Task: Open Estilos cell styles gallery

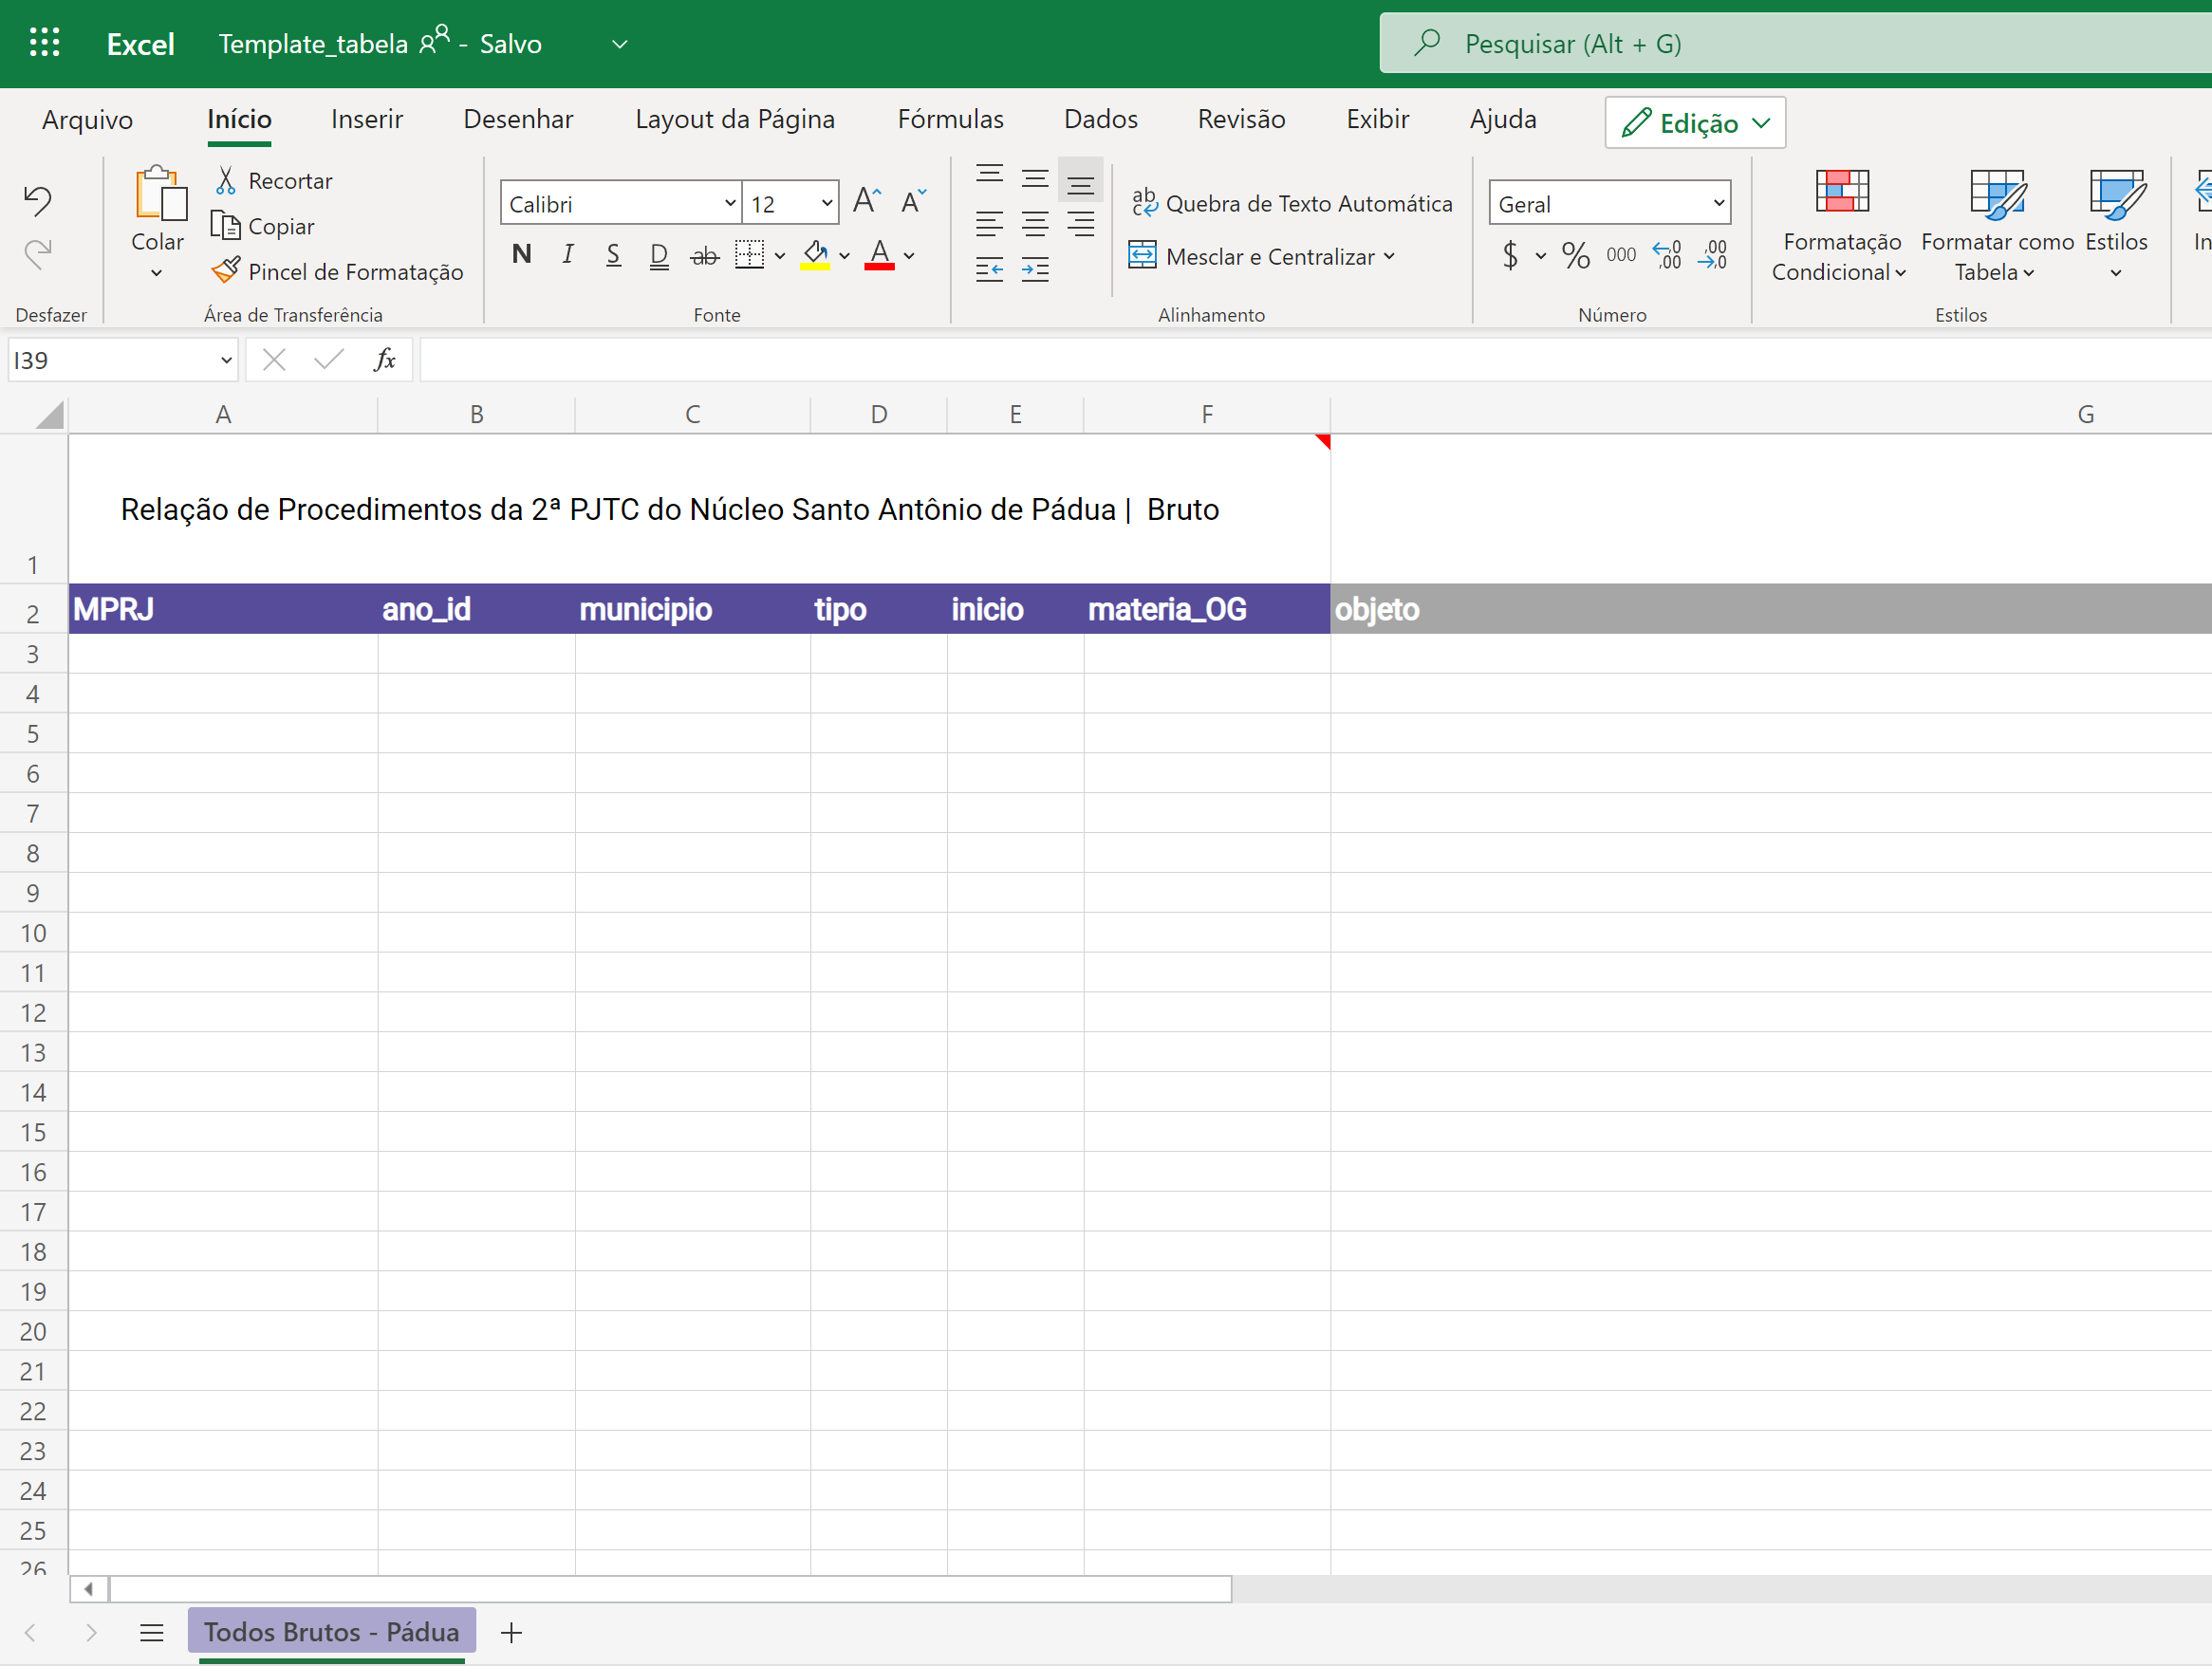Action: pyautogui.click(x=2116, y=226)
